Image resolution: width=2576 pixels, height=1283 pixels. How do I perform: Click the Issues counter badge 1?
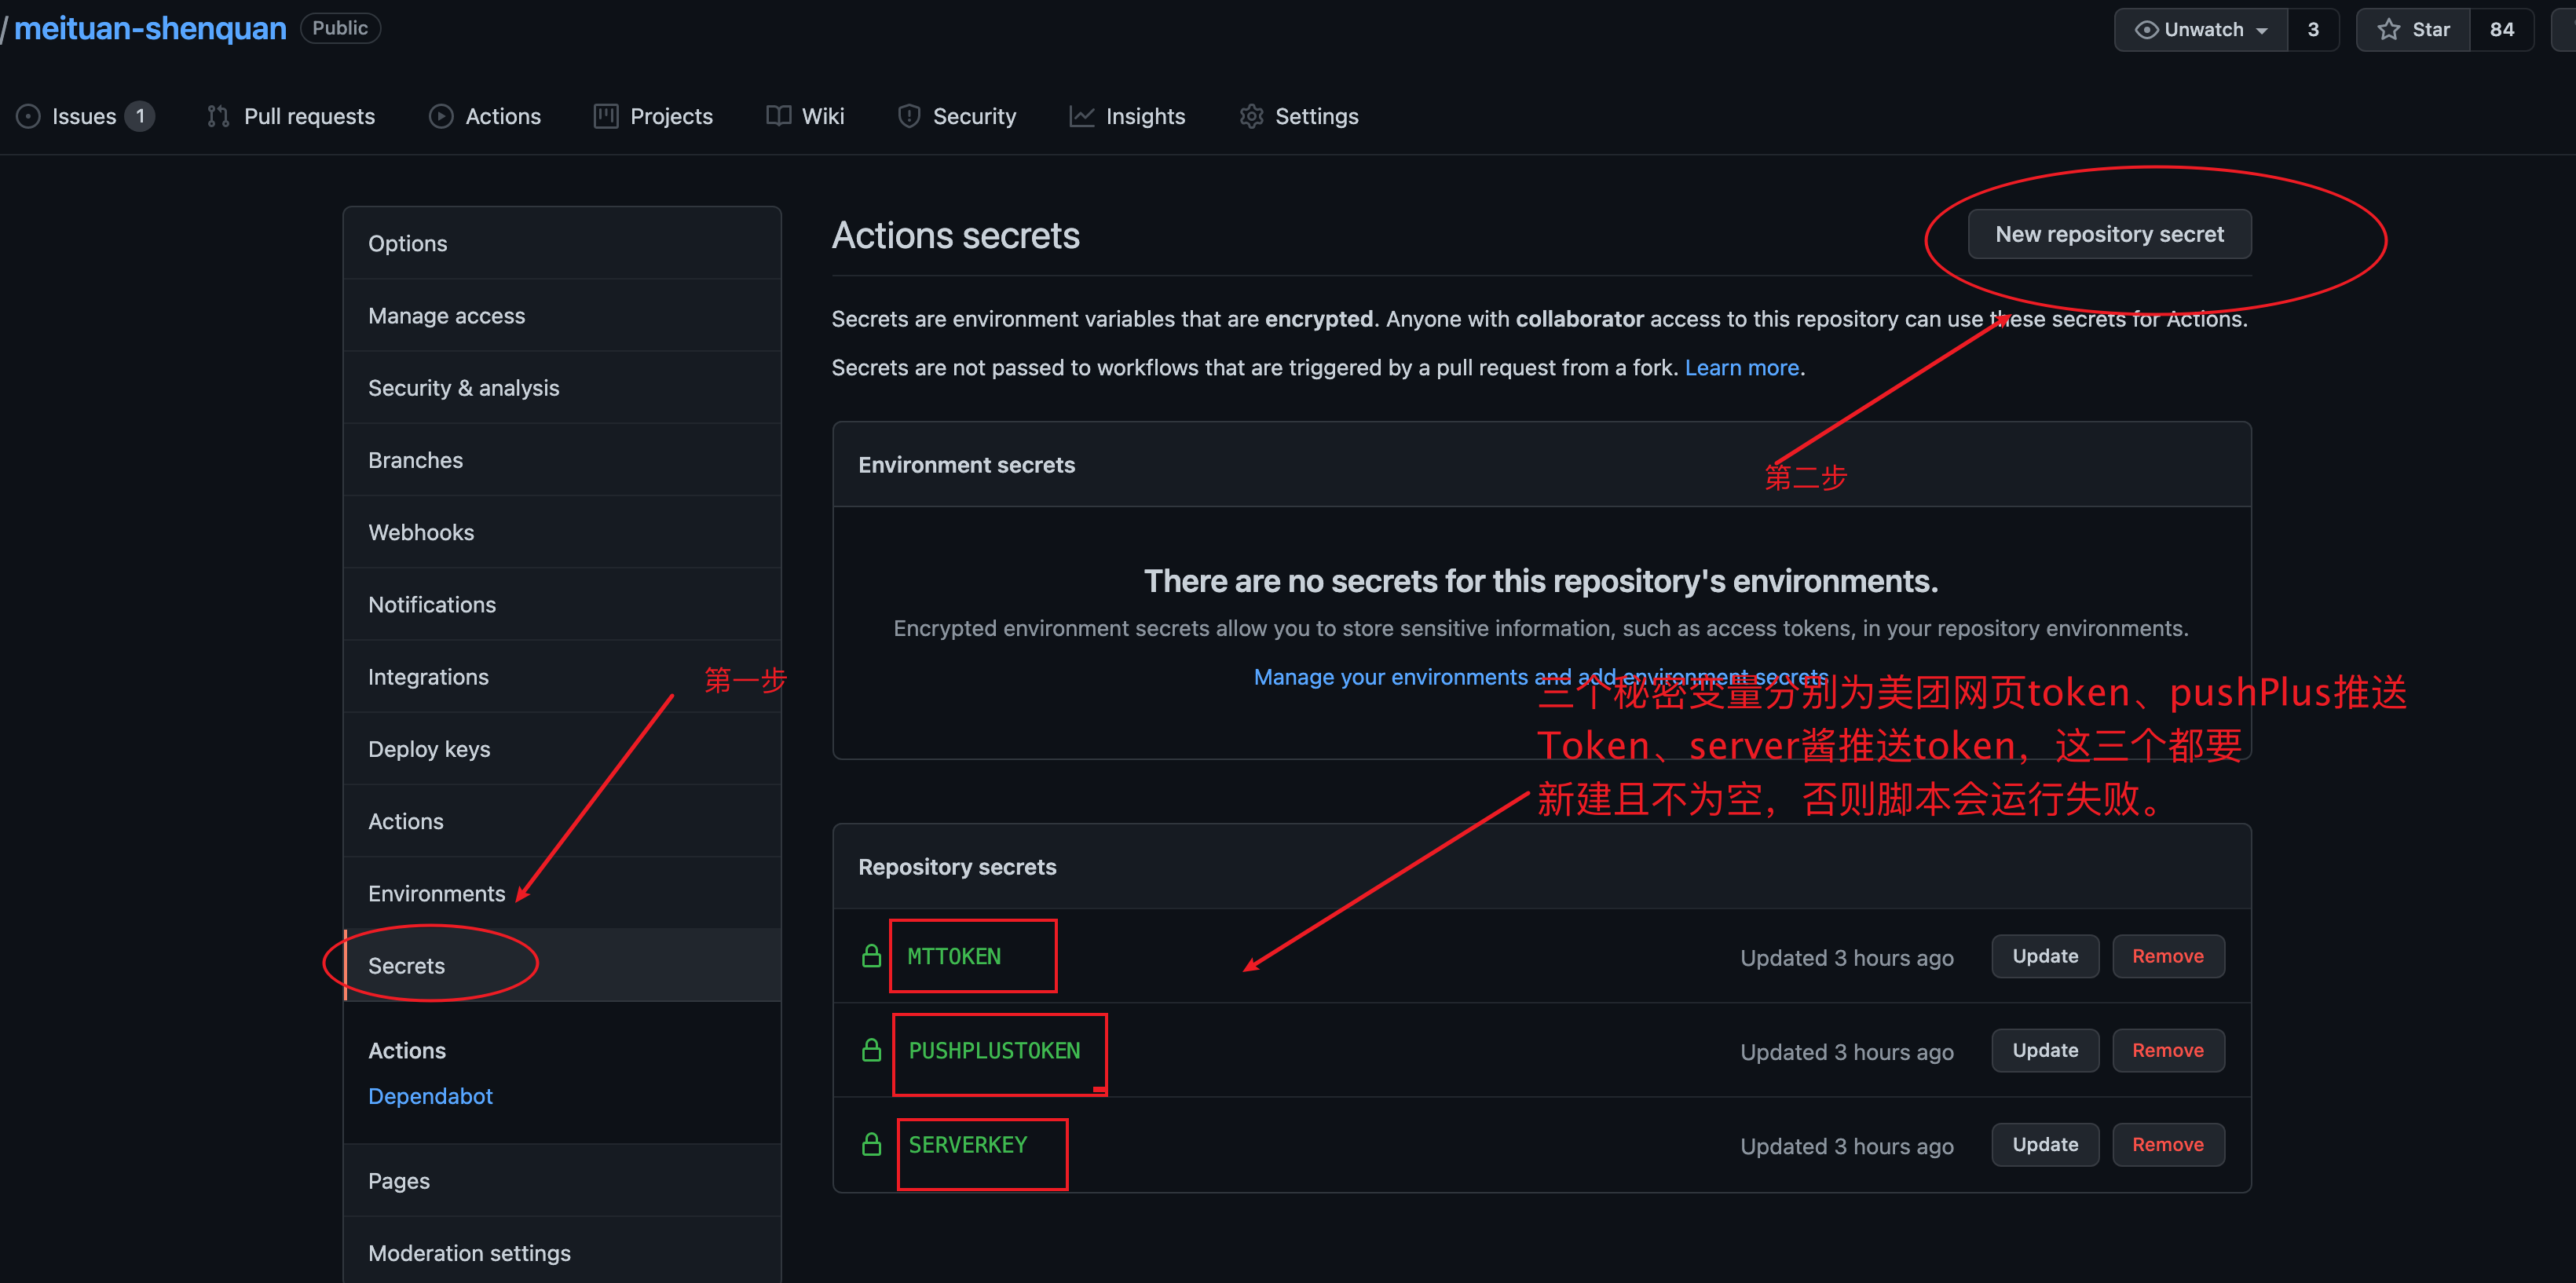coord(140,117)
